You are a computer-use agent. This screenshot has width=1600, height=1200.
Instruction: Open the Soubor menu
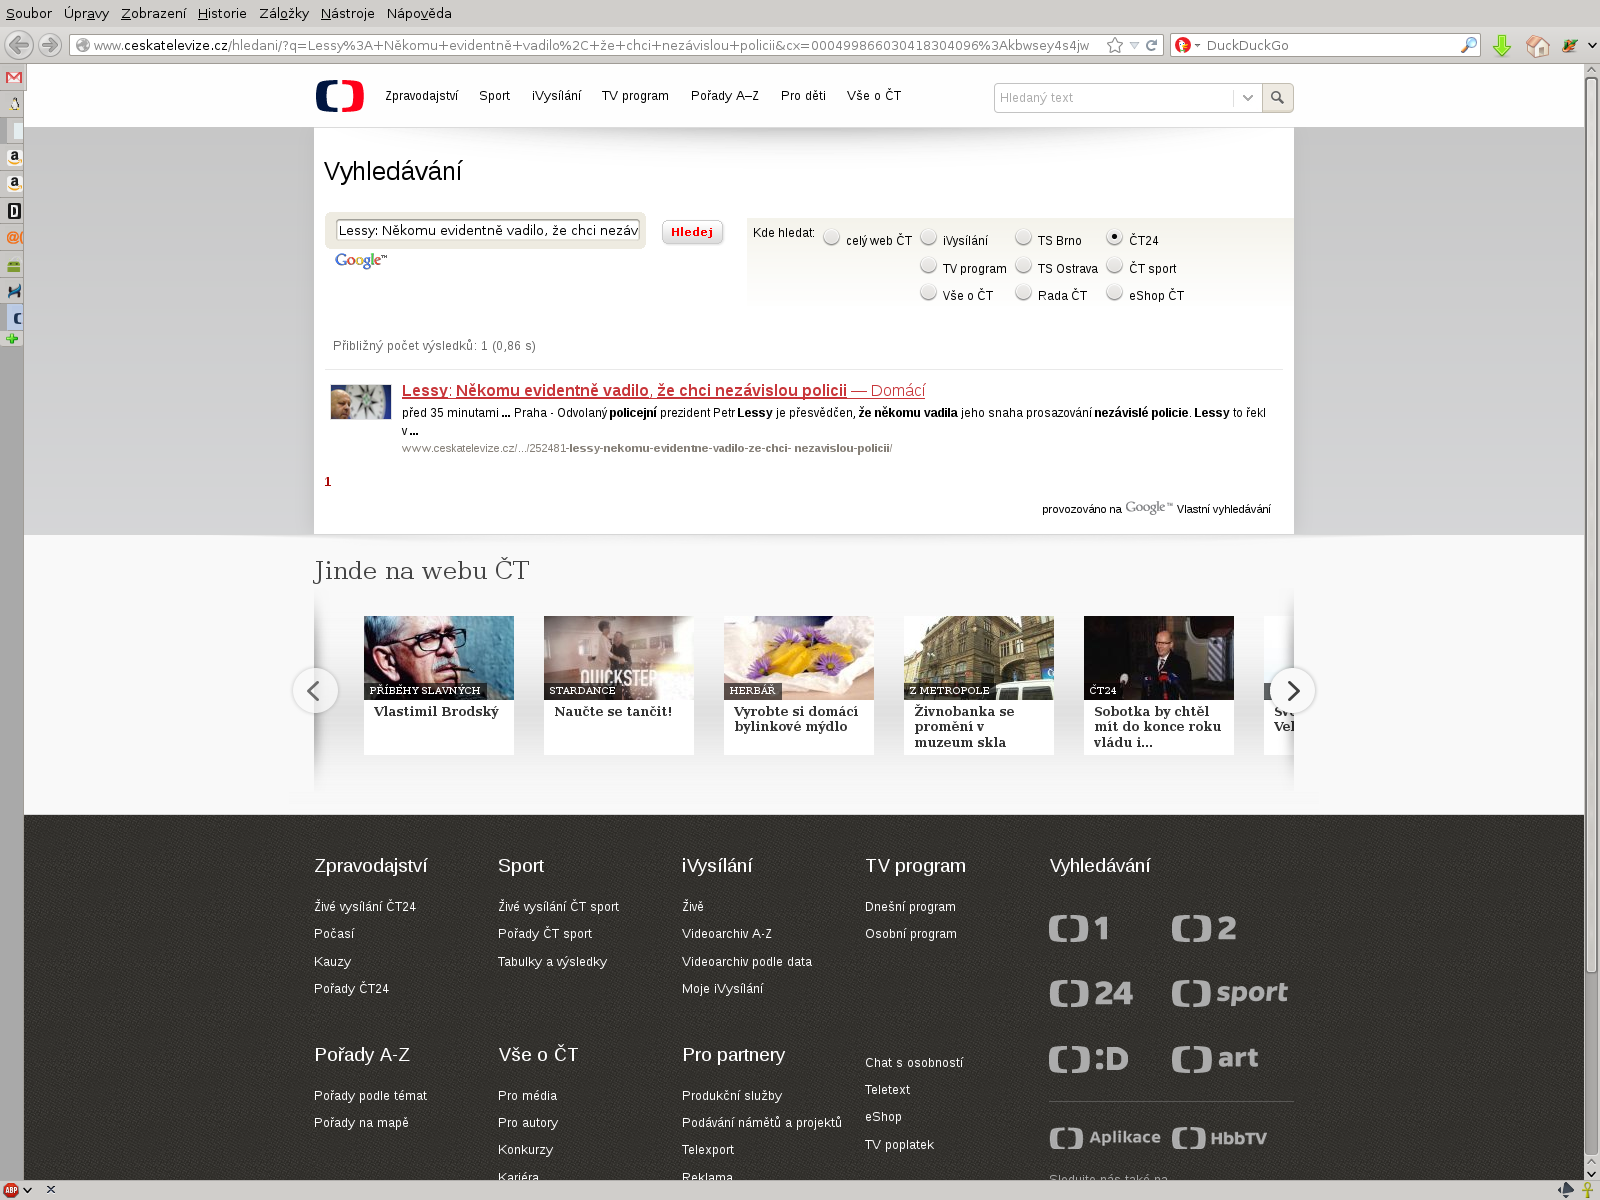(x=29, y=13)
